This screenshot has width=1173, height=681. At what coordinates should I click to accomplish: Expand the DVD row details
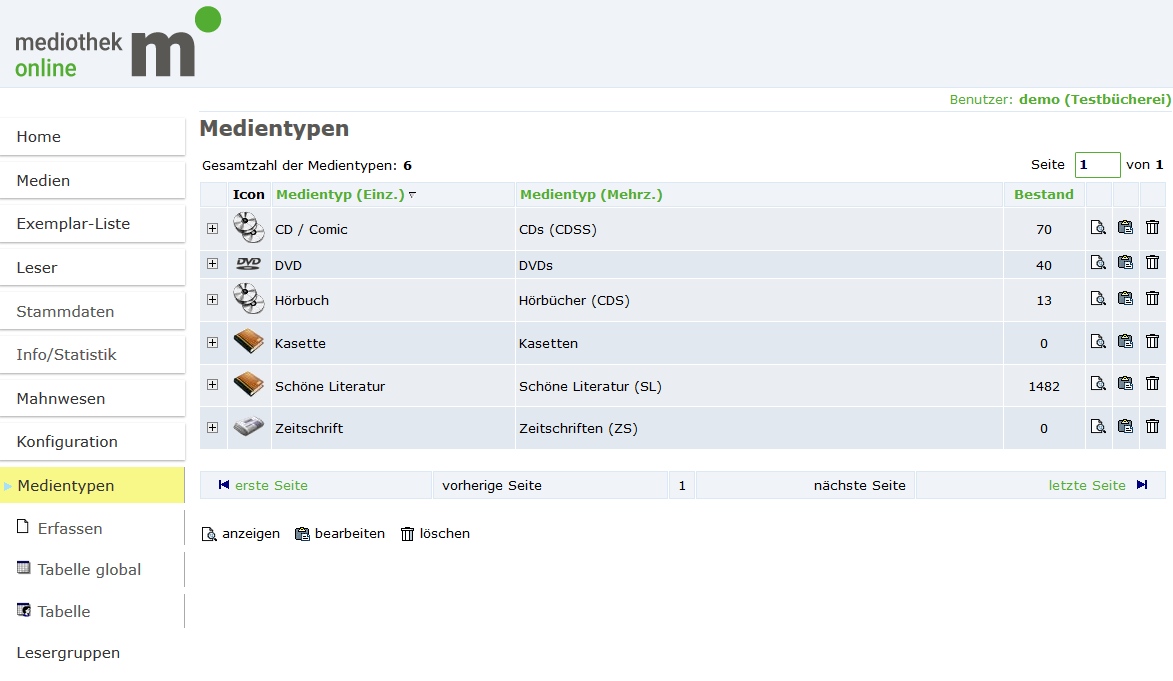click(212, 264)
